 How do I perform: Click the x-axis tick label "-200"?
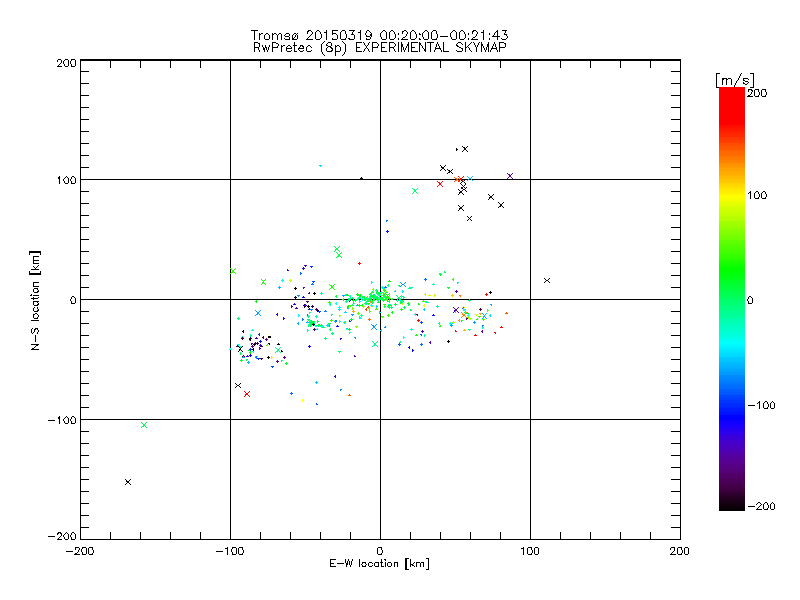click(x=80, y=551)
